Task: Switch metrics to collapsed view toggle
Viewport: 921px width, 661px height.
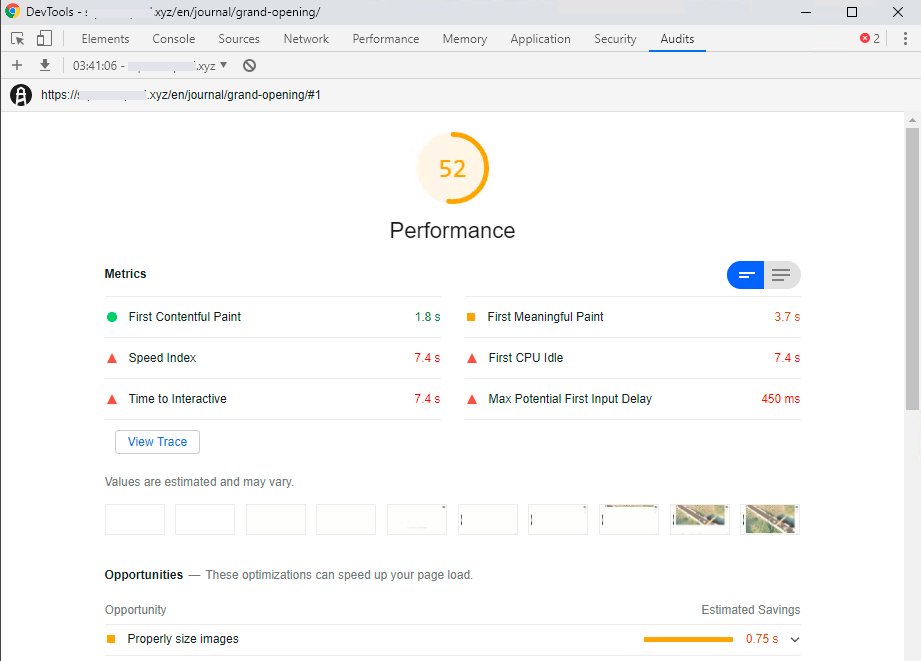Action: pyautogui.click(x=746, y=275)
